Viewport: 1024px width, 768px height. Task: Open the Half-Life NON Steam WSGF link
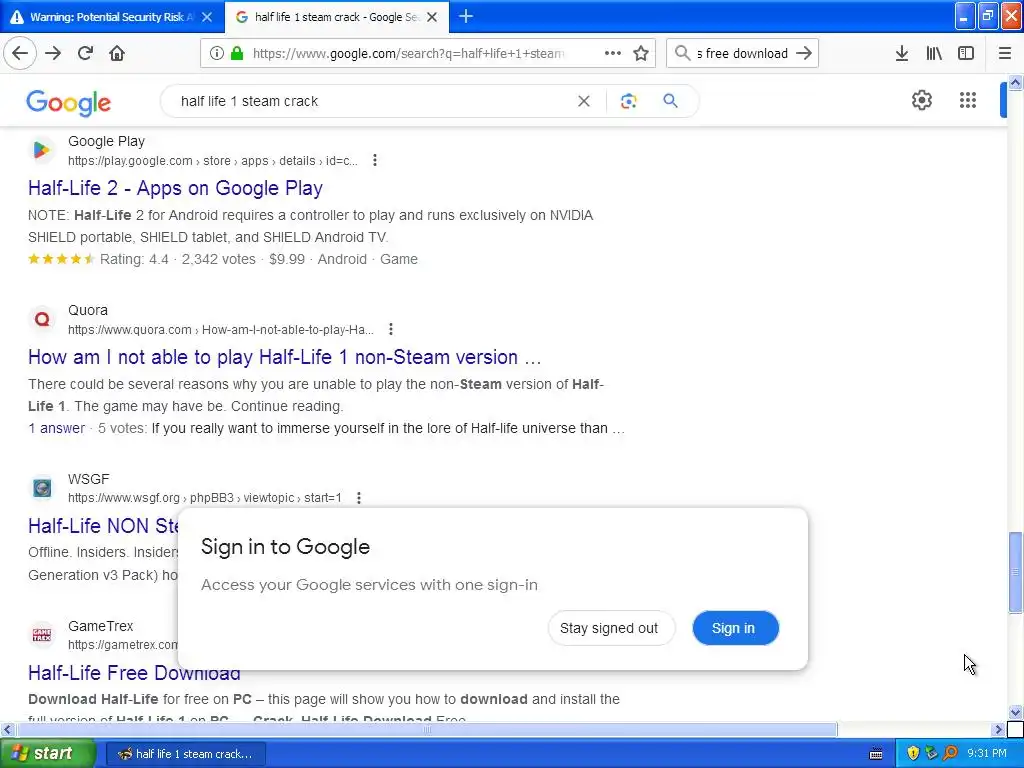tap(103, 526)
